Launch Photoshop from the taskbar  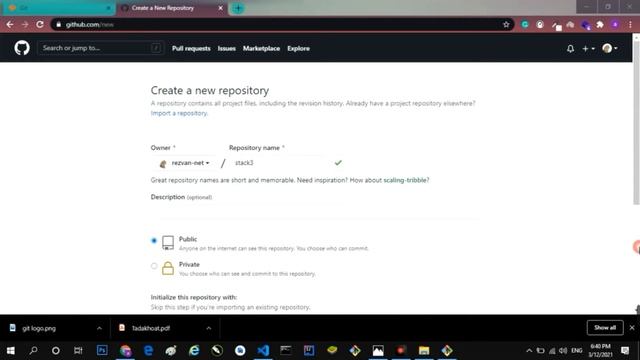(x=102, y=350)
